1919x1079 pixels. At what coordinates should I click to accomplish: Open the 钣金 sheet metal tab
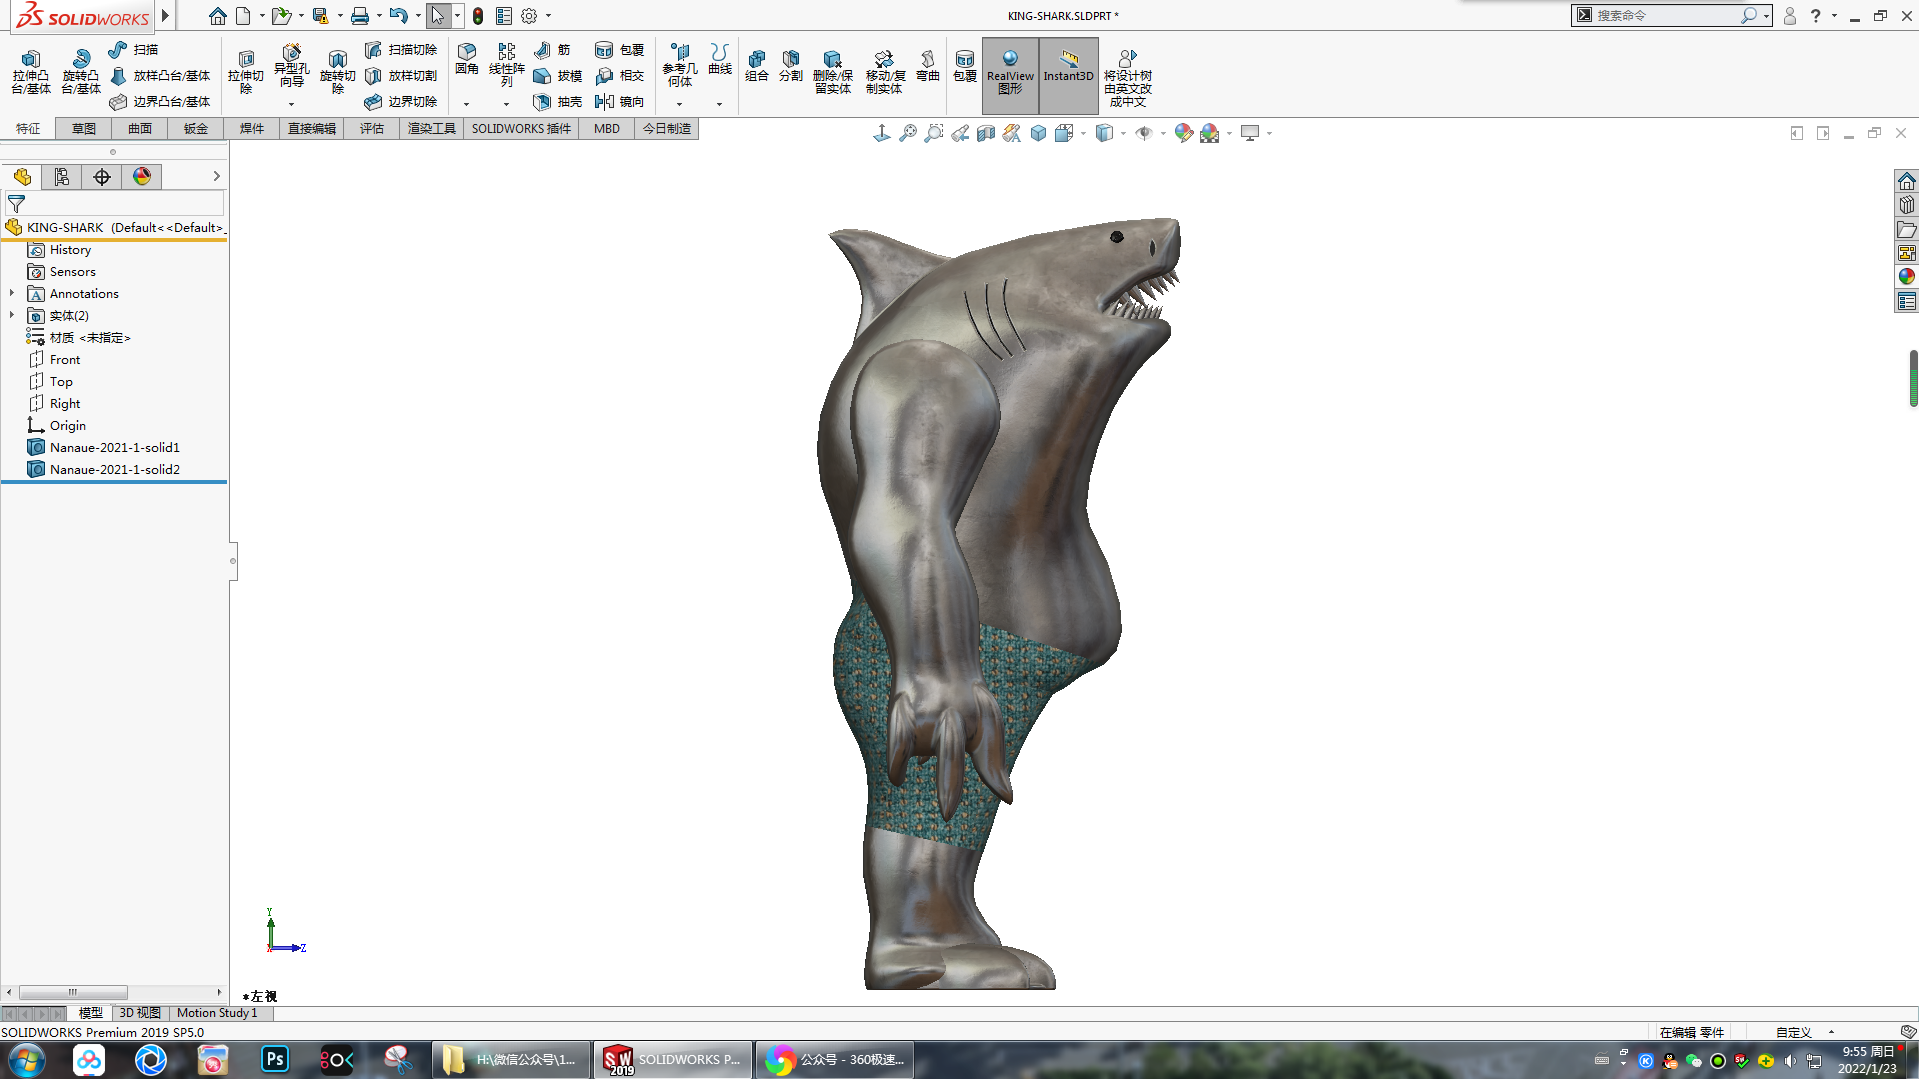(x=196, y=129)
